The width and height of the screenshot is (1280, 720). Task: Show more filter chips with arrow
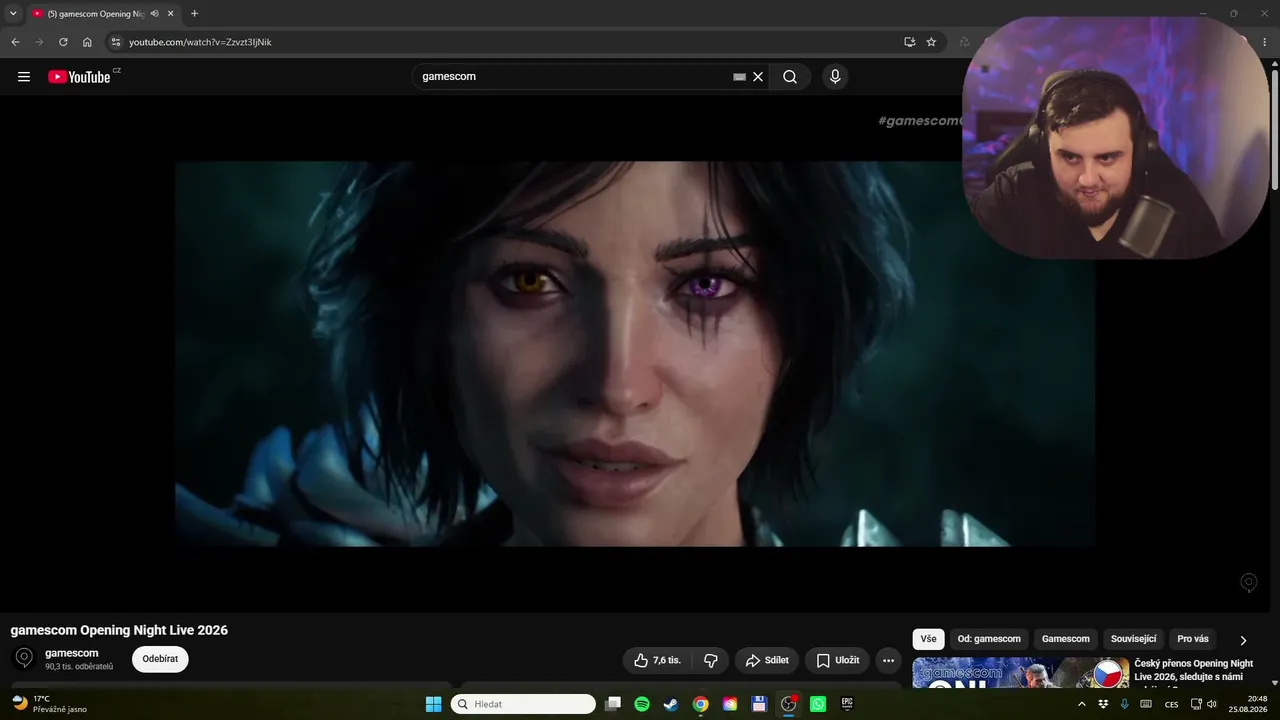1243,640
